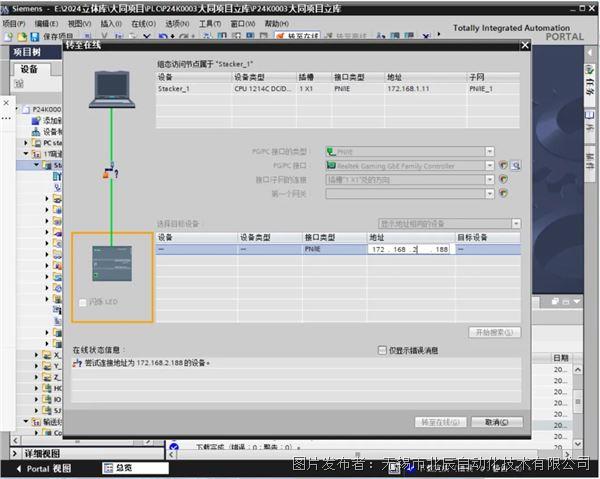Toggle the 仅显示错误消息 checkbox
The width and height of the screenshot is (600, 479).
382,350
